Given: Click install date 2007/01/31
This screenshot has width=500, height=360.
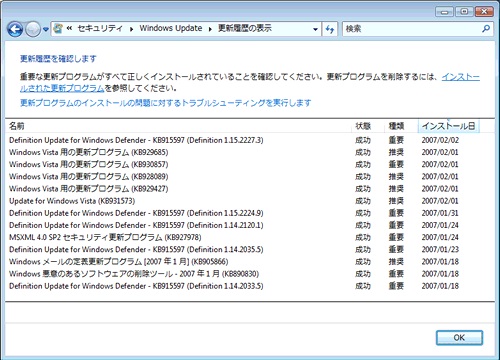Looking at the screenshot, I should (x=440, y=213).
